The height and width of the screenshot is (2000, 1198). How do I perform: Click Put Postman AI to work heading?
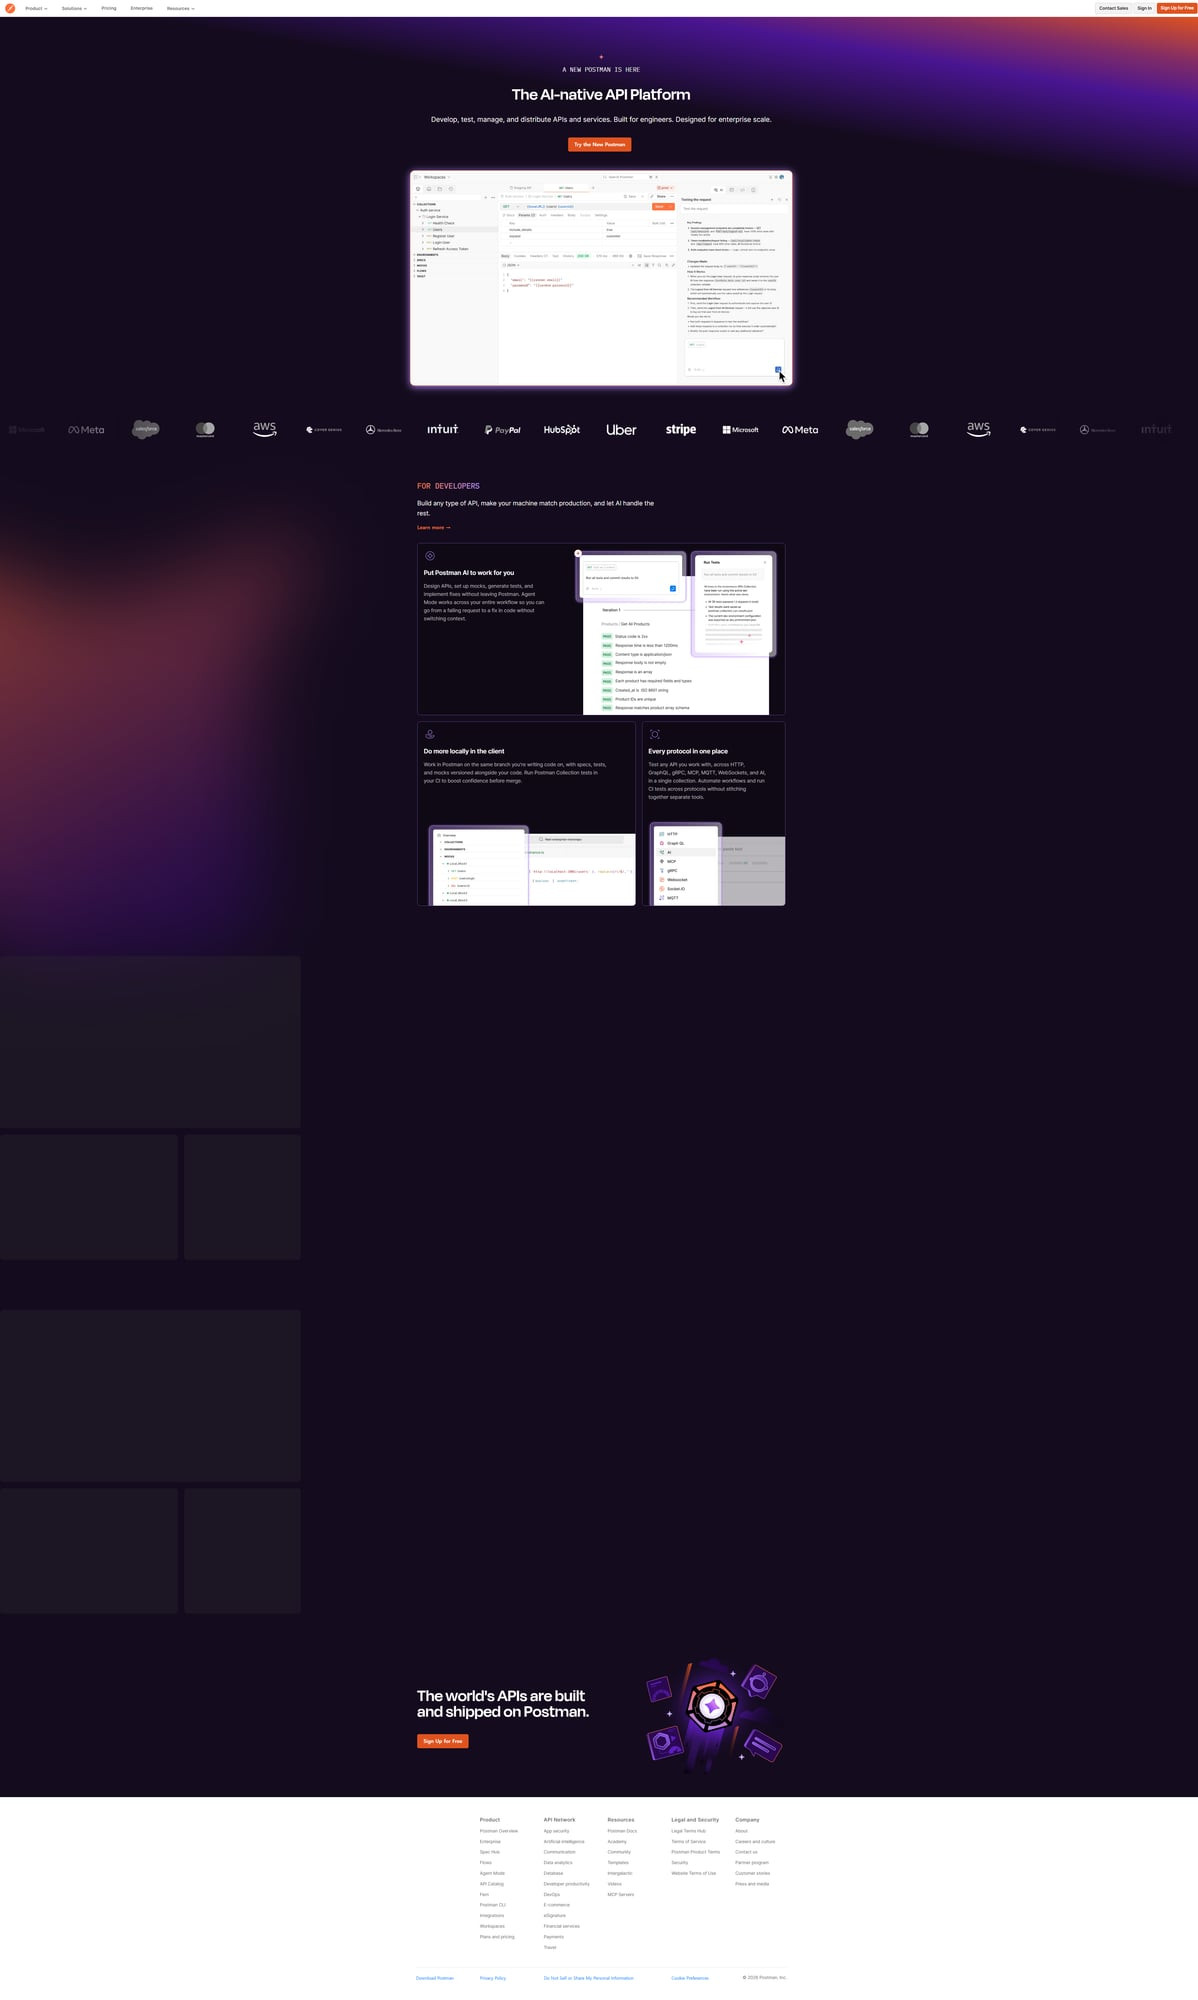(x=469, y=573)
